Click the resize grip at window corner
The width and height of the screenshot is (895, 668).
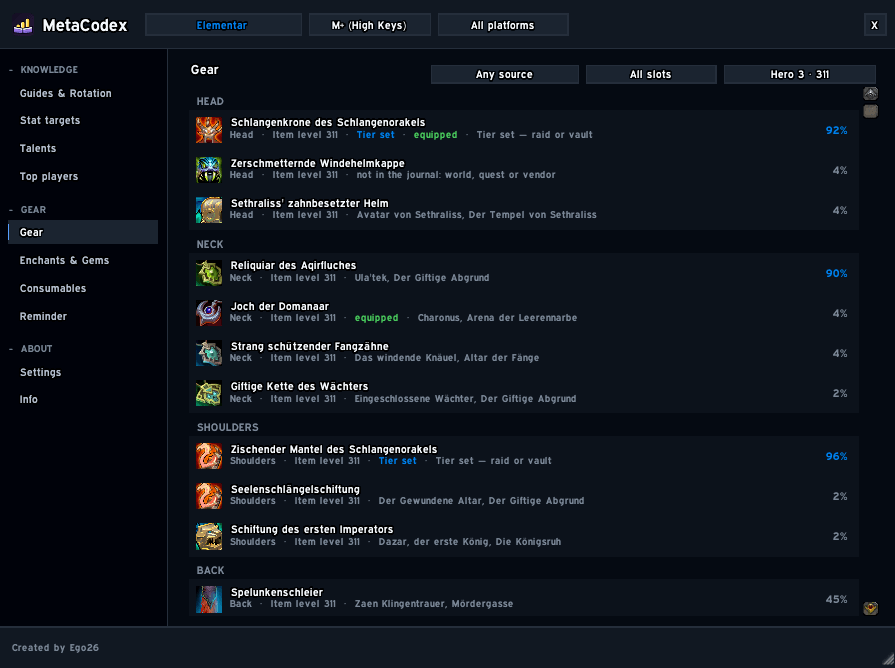(888, 661)
